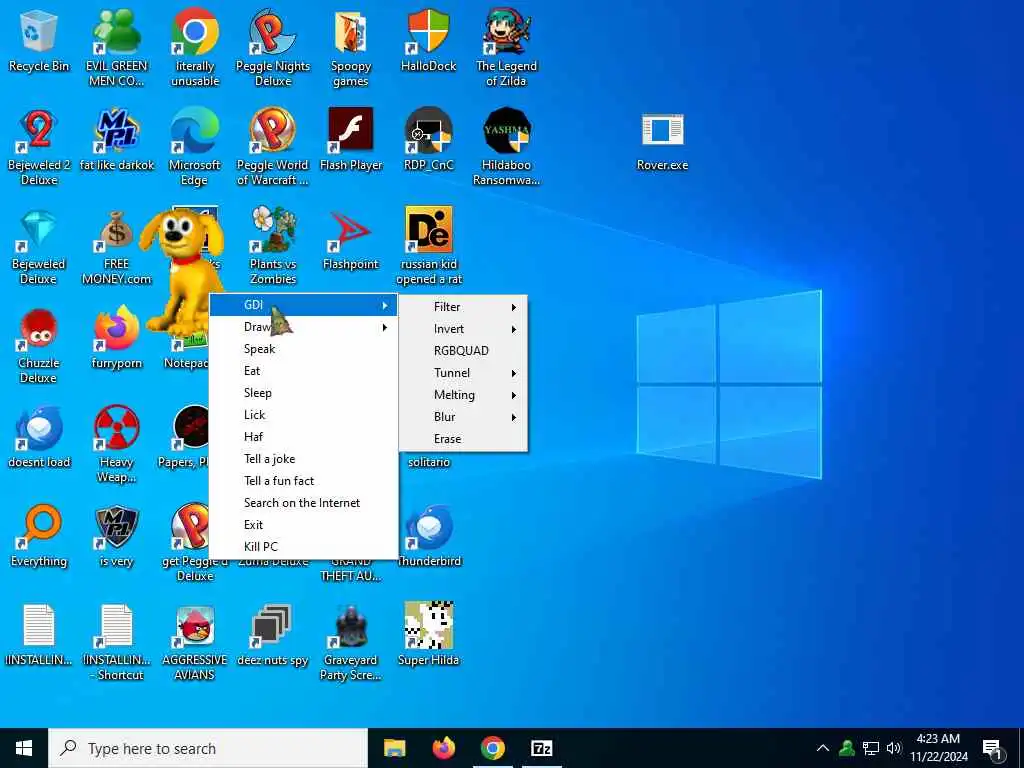Choose Sleep in Rover's menu

(303, 393)
